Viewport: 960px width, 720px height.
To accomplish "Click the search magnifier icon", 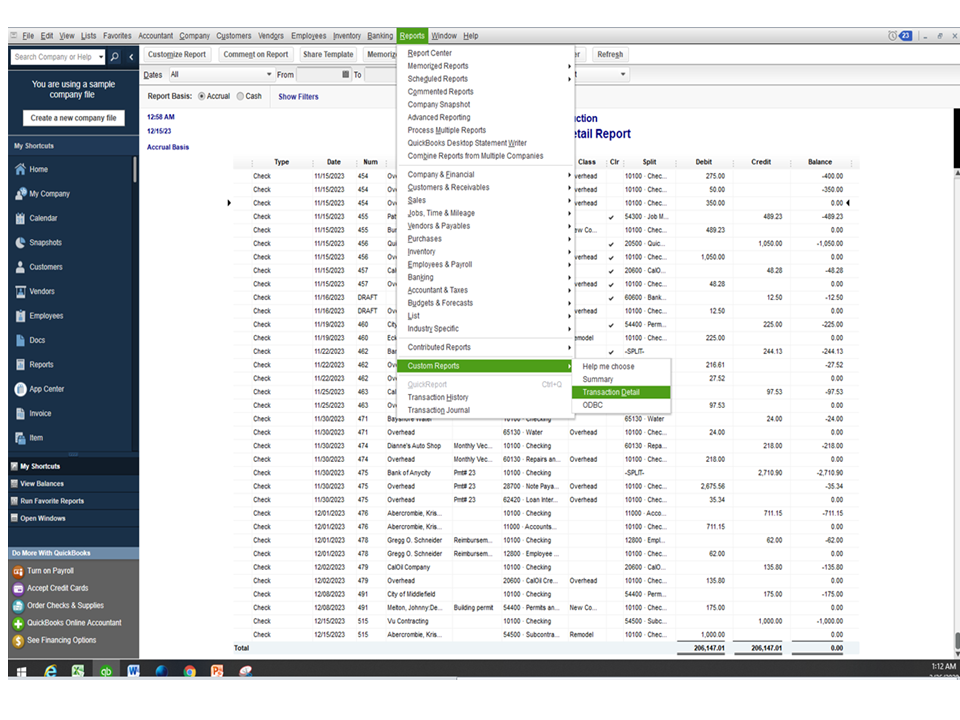I will [x=115, y=57].
